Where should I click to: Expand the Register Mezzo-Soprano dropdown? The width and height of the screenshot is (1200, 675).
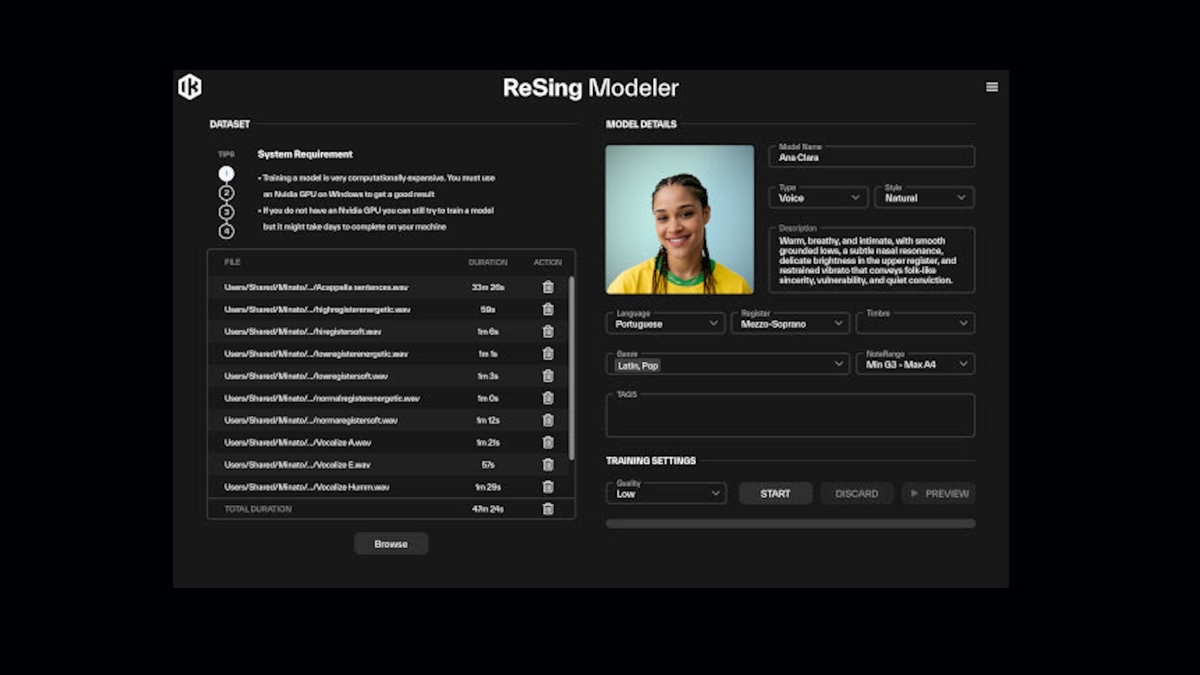coord(790,323)
